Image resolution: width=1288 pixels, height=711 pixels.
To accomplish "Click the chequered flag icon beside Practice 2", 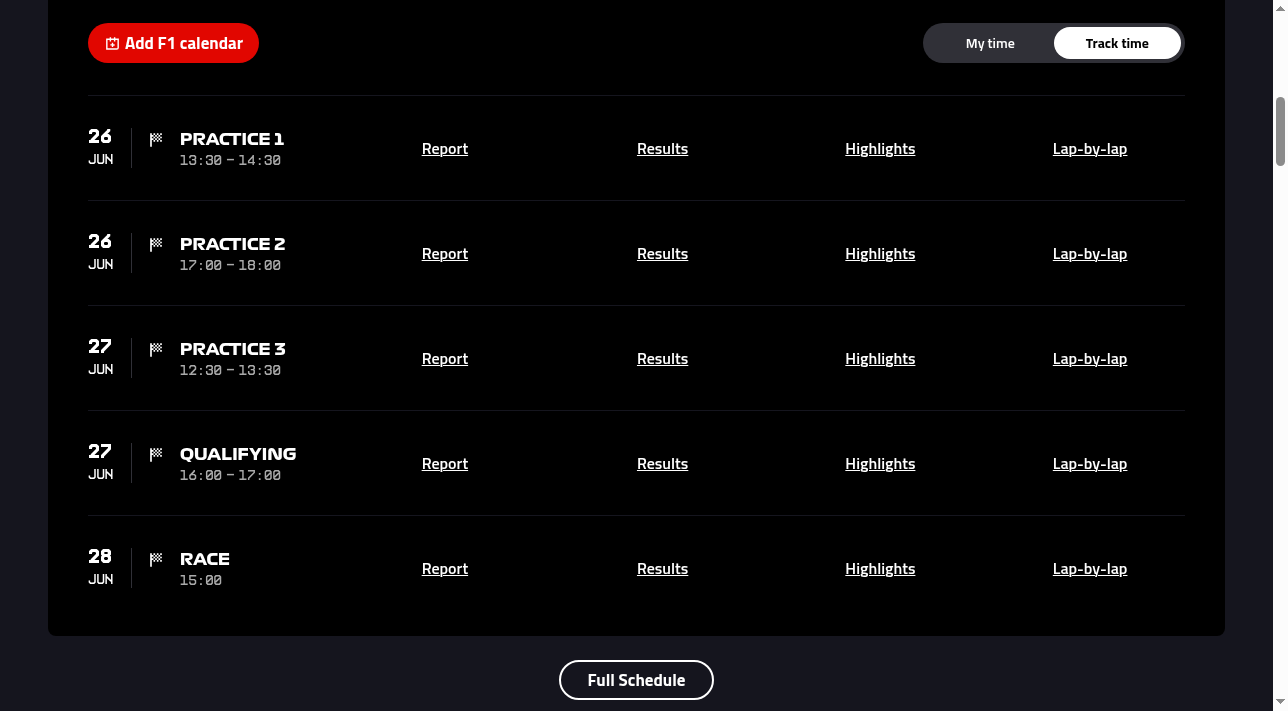I will point(156,244).
